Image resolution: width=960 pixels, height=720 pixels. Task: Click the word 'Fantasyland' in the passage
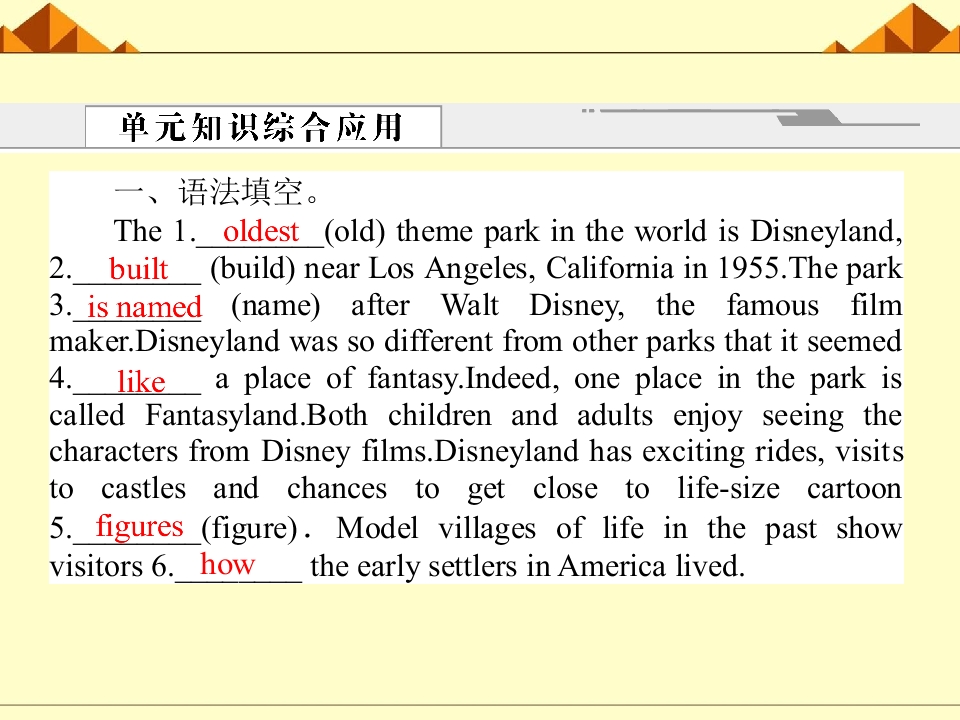click(222, 416)
